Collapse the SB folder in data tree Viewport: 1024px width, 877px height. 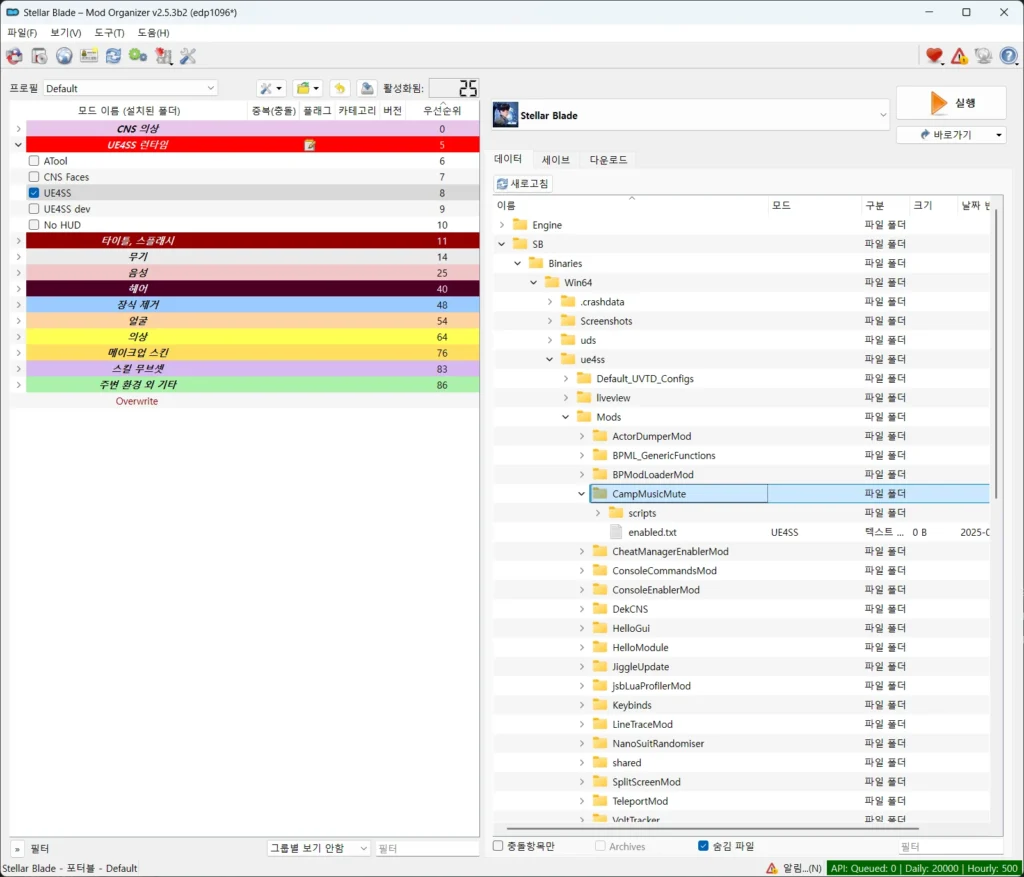click(502, 244)
